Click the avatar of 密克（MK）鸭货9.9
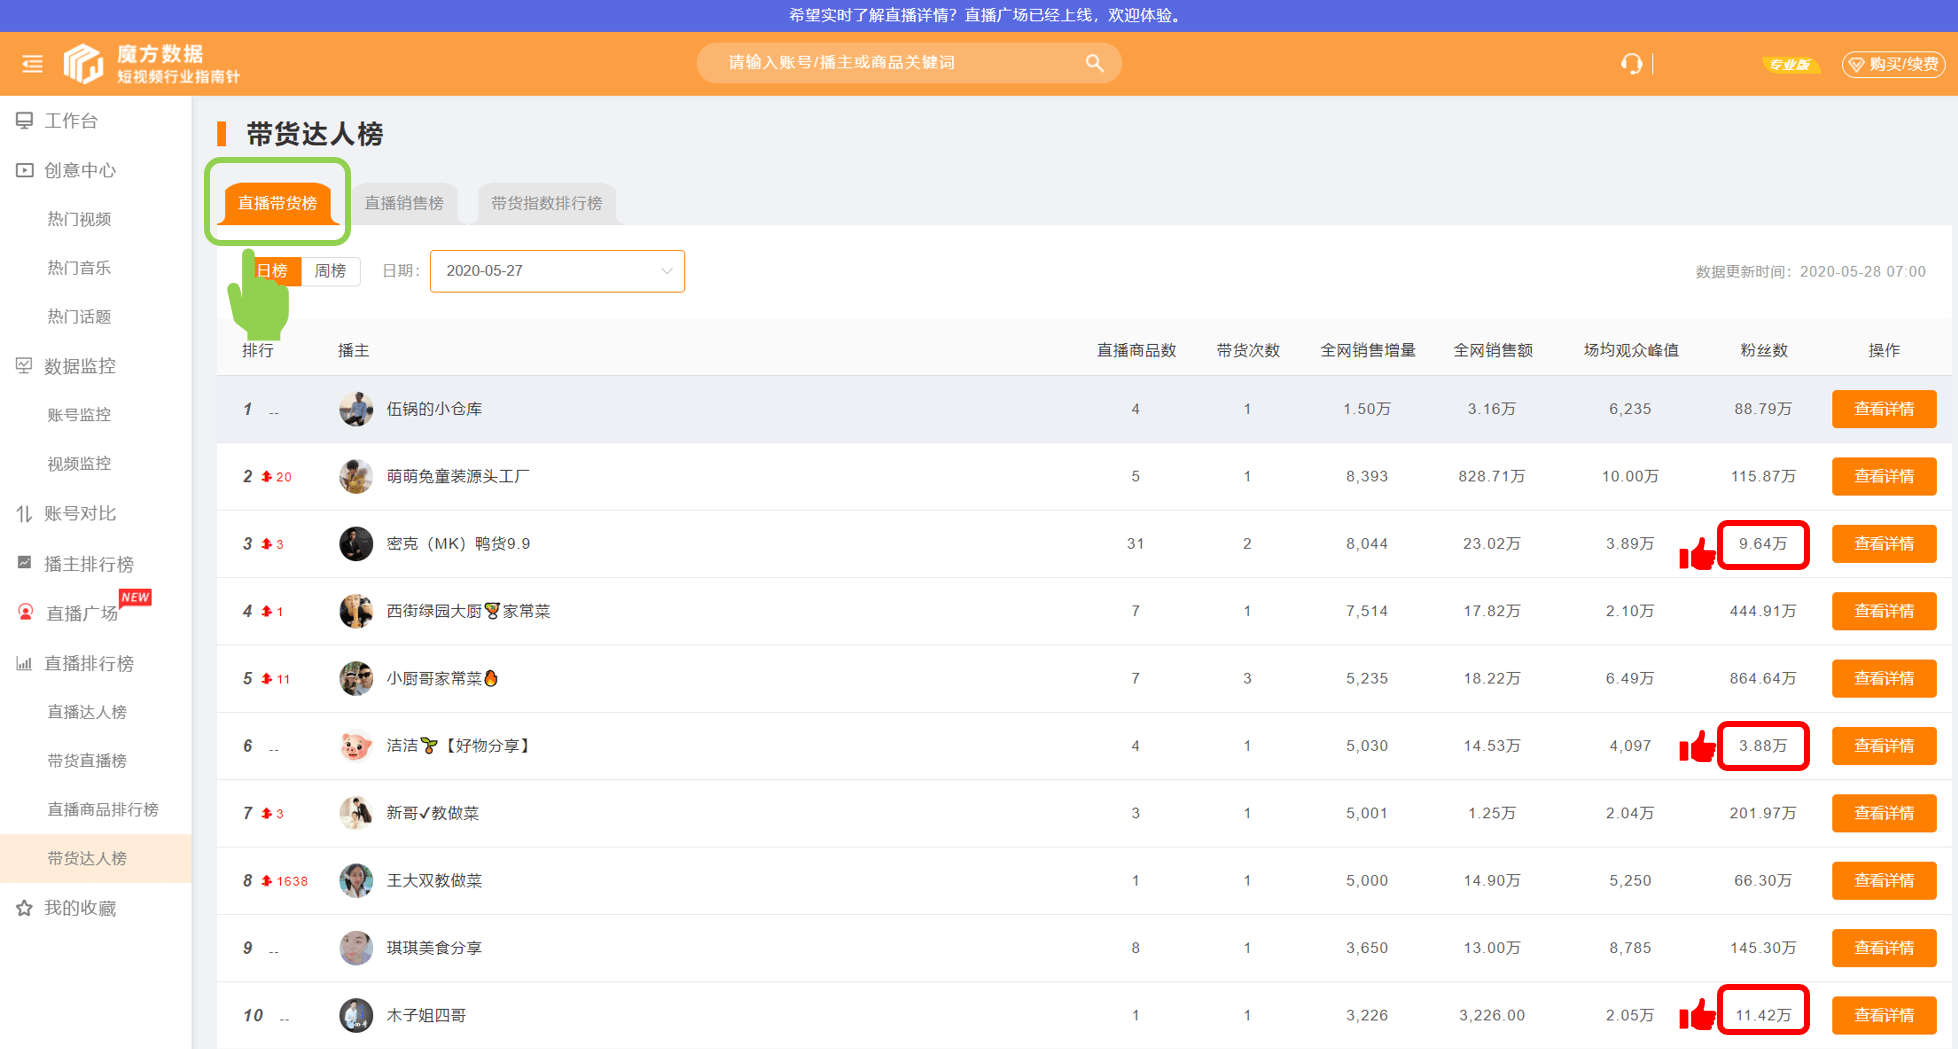This screenshot has height=1049, width=1958. [x=356, y=543]
